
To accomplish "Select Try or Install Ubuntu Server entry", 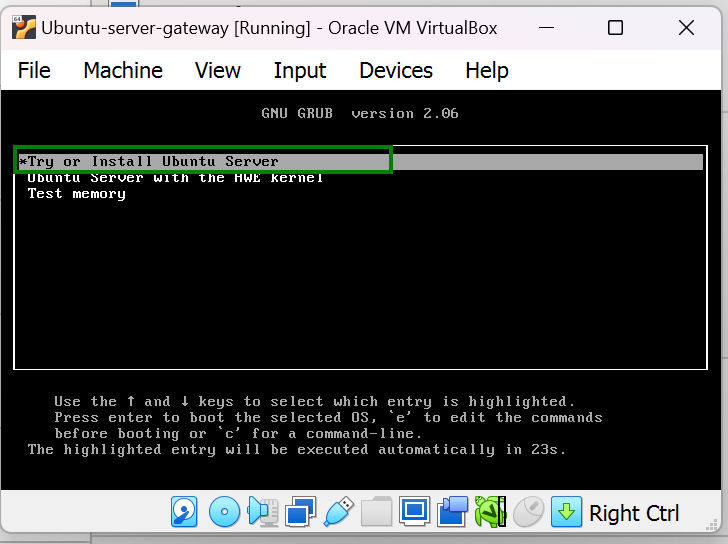I will pos(360,162).
